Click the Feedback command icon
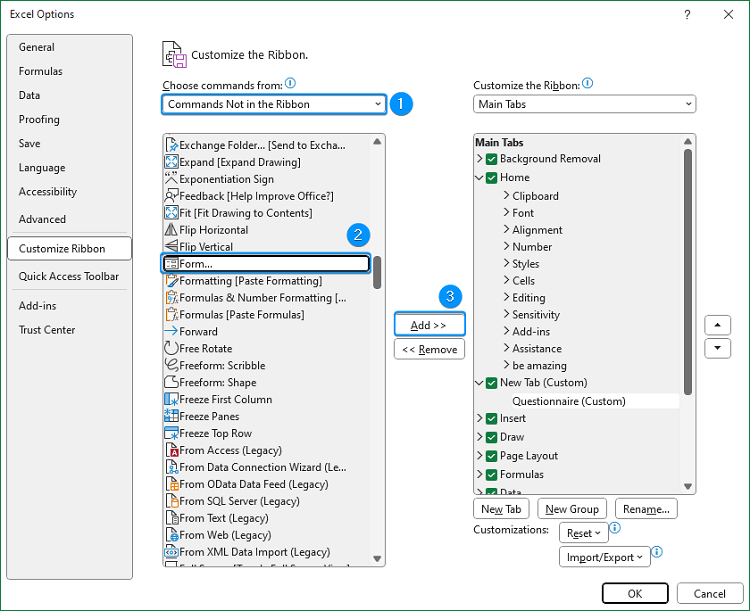The height and width of the screenshot is (611, 750). [x=171, y=196]
